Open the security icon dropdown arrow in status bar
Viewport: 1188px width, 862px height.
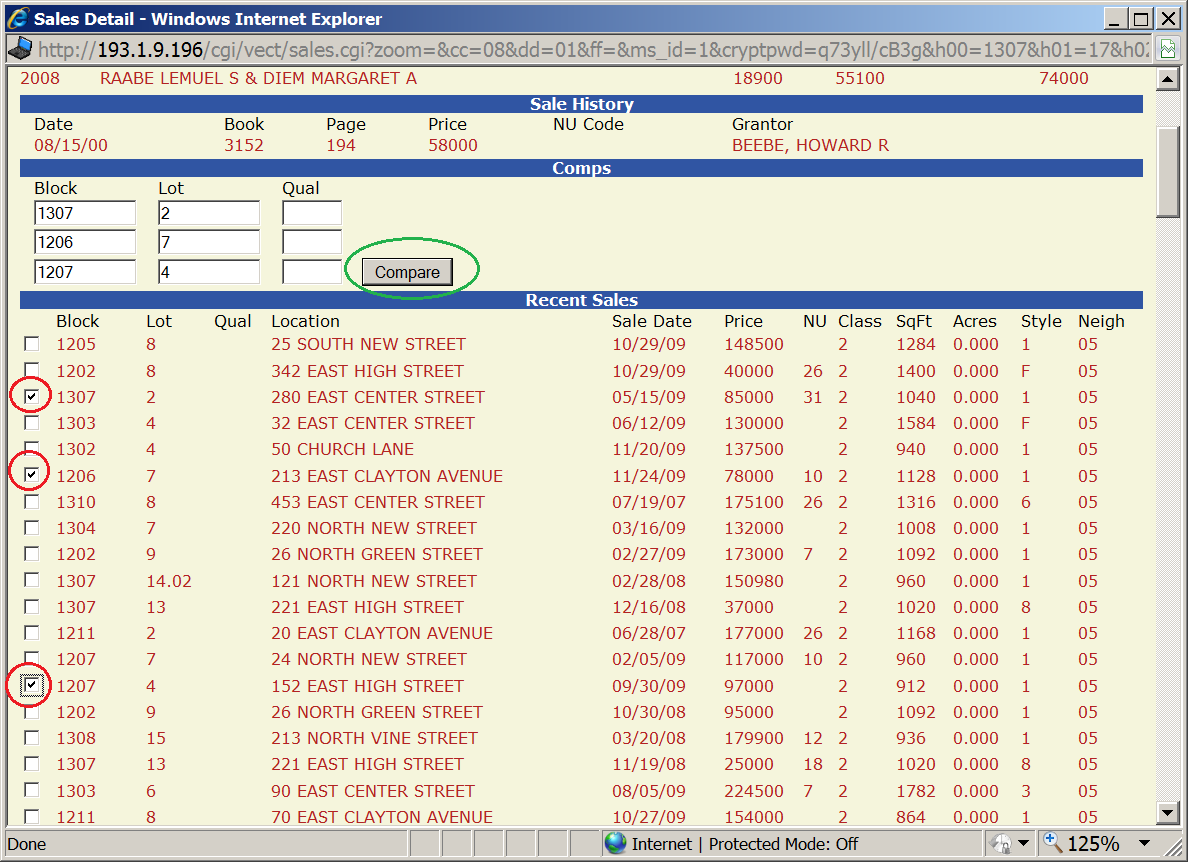[x=1024, y=843]
